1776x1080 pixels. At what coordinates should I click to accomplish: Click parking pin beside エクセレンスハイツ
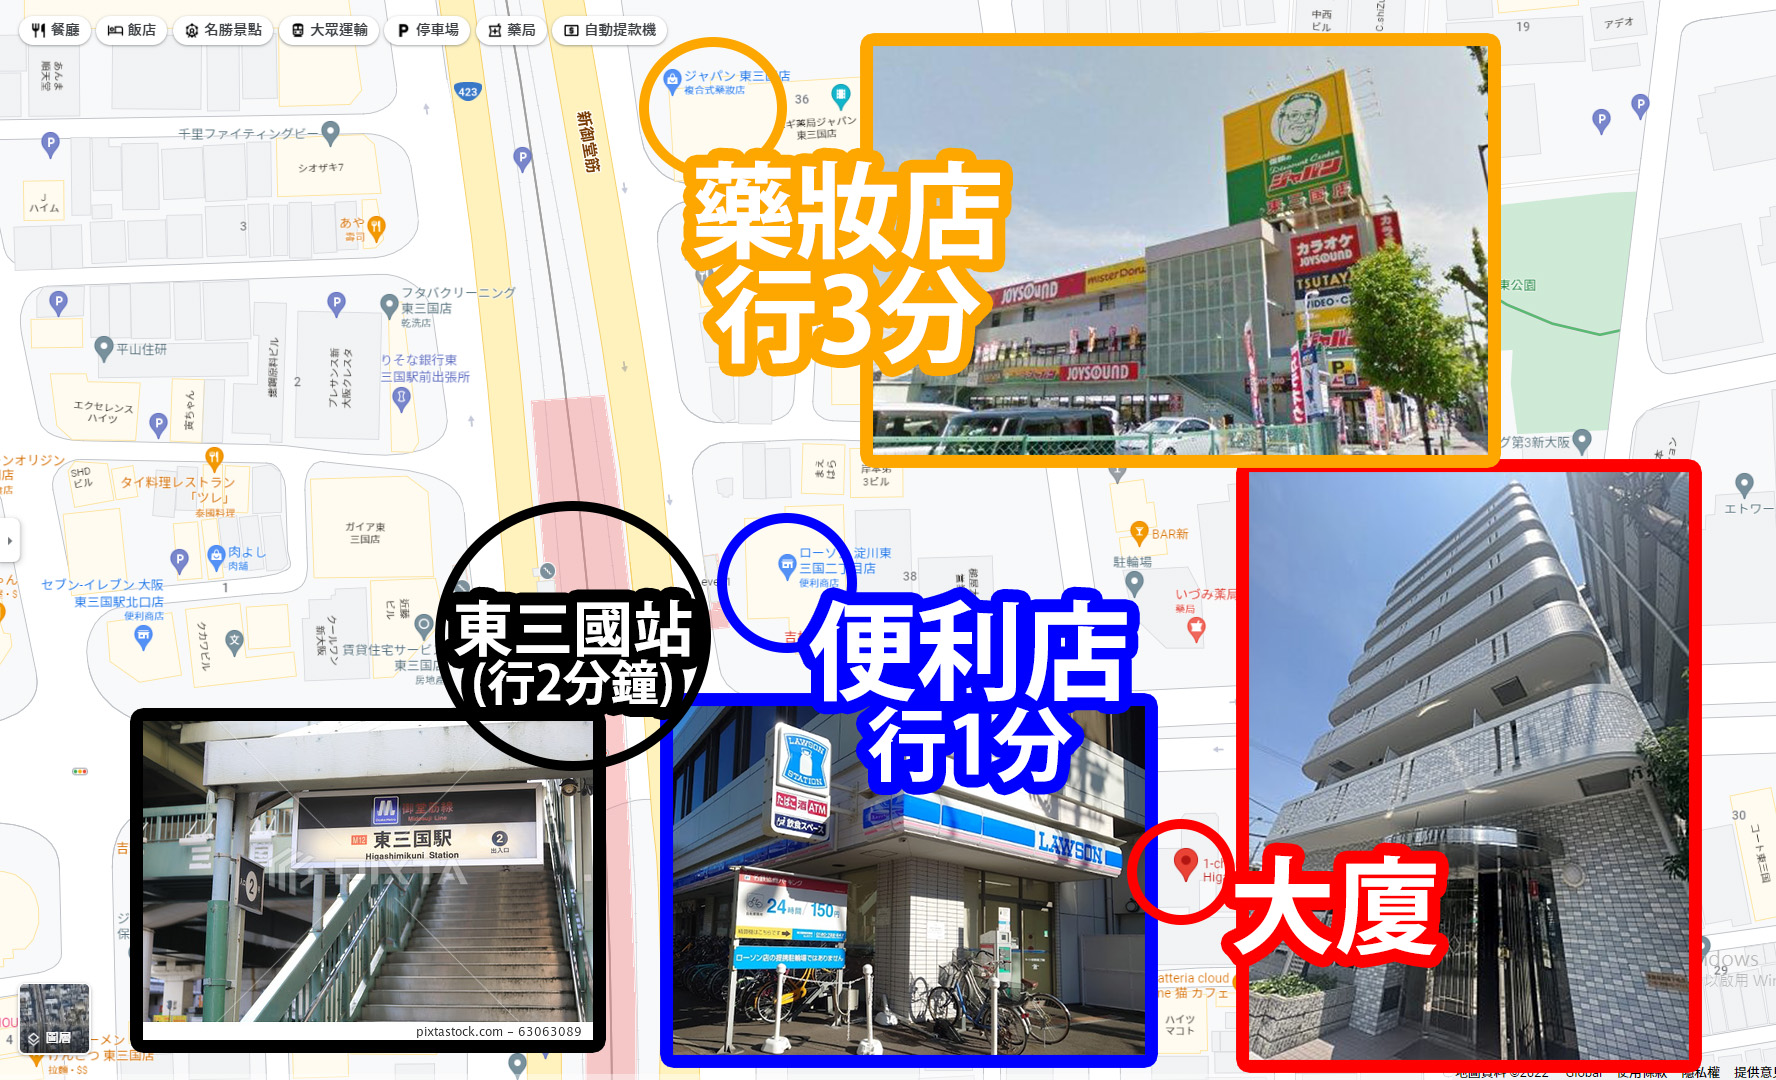coord(158,424)
